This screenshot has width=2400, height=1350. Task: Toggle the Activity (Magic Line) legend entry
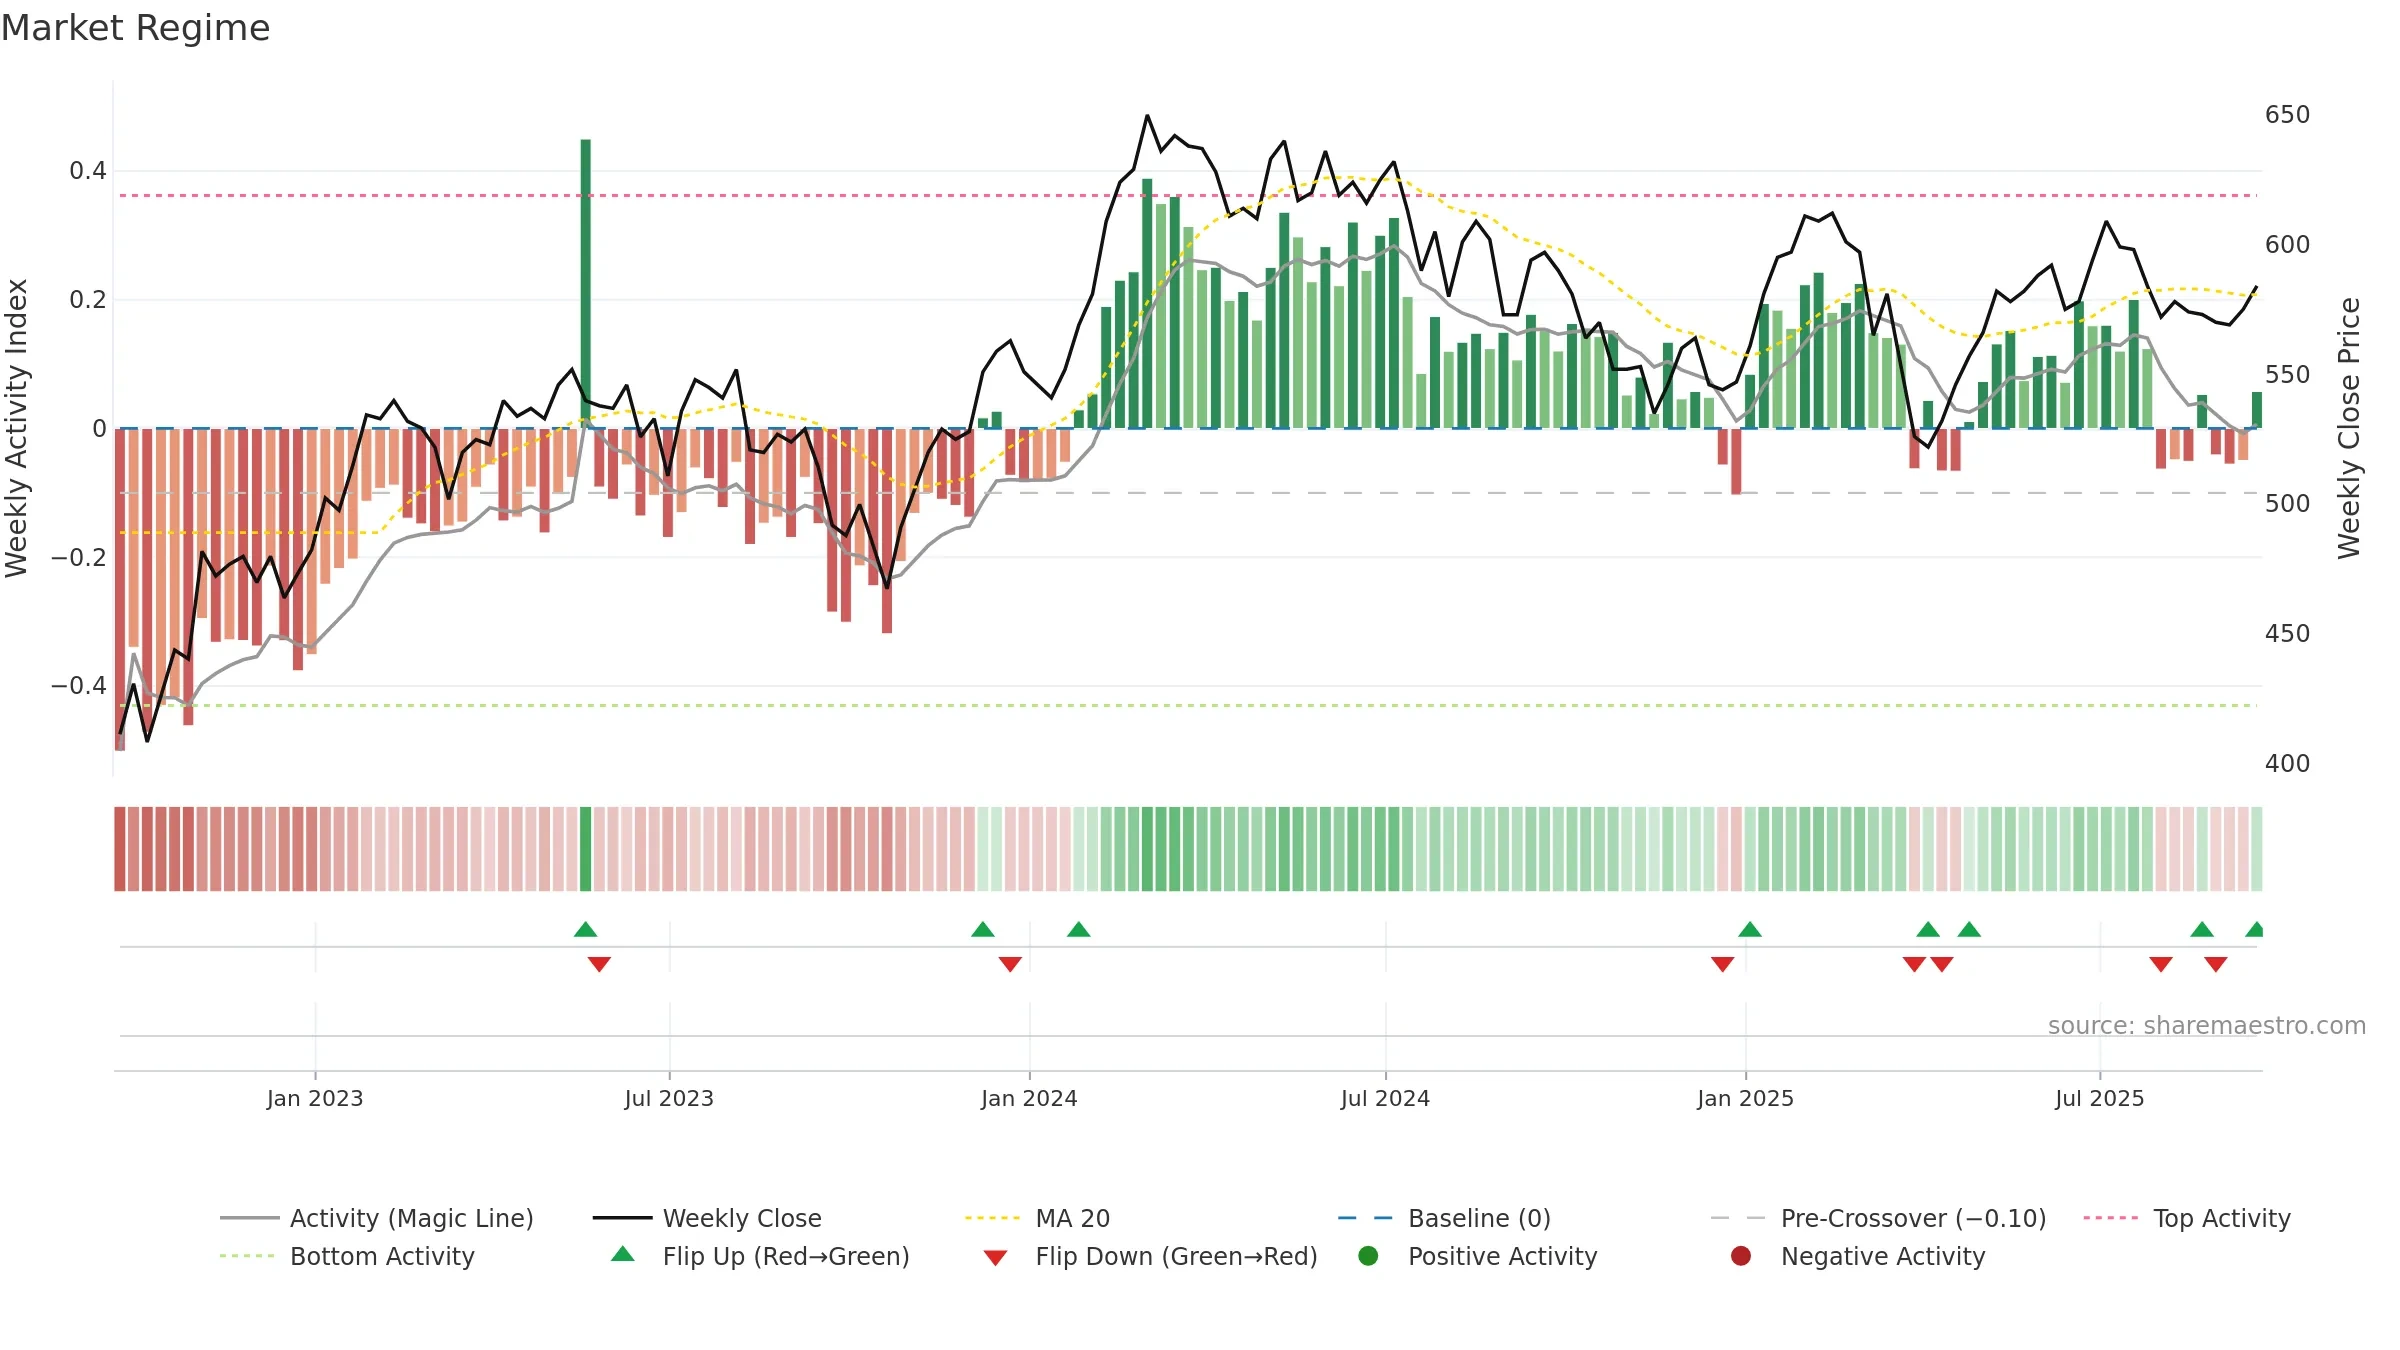coord(377,1218)
